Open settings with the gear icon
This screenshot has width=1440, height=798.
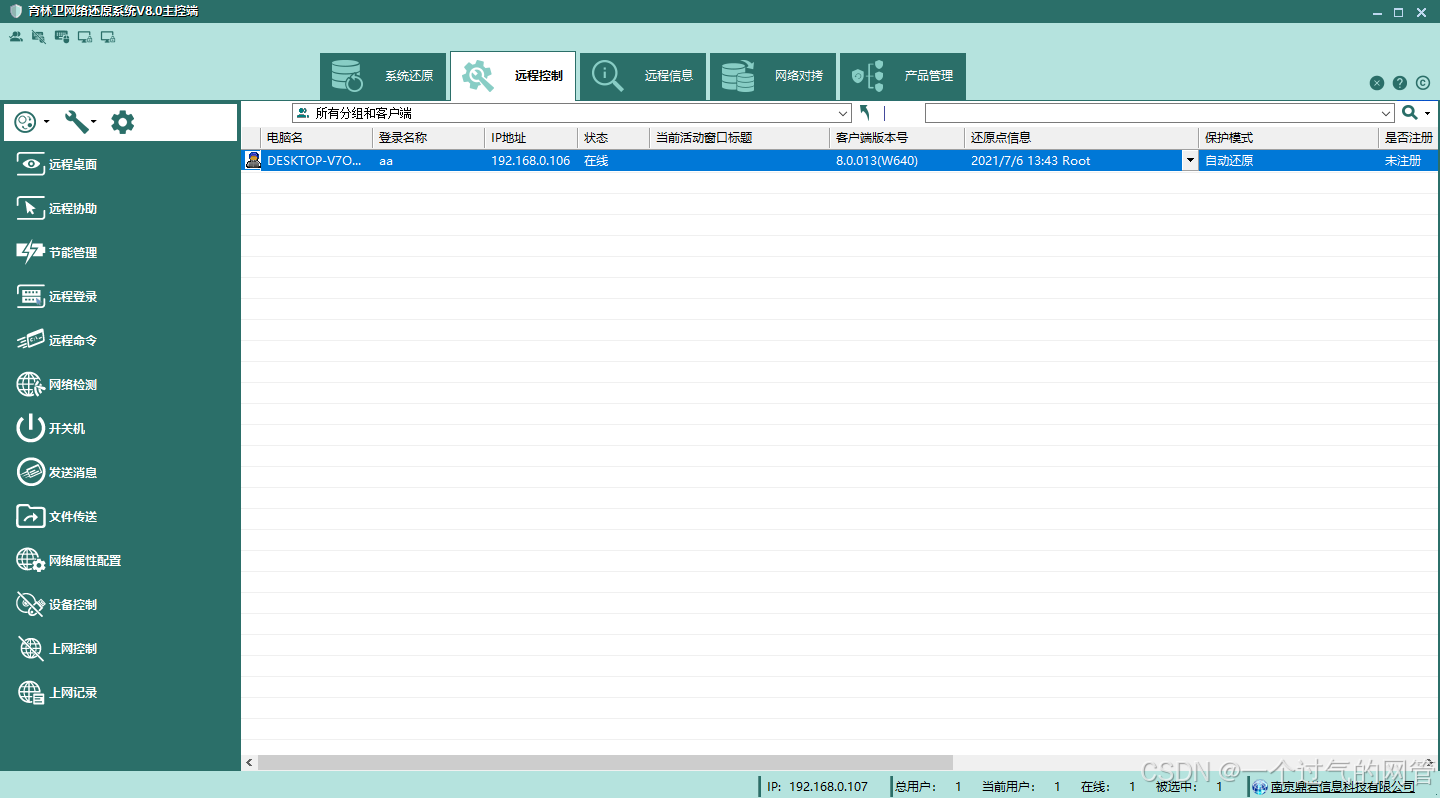tap(122, 122)
